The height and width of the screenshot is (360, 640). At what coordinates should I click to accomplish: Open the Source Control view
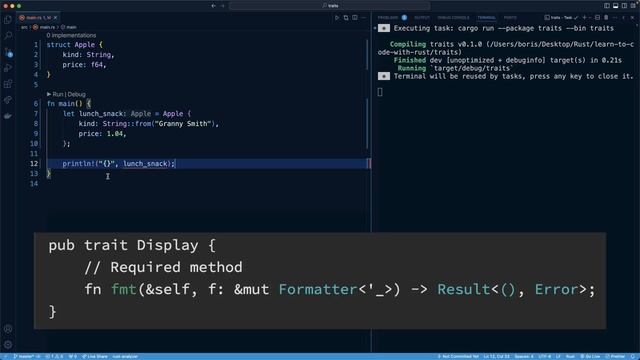point(8,52)
